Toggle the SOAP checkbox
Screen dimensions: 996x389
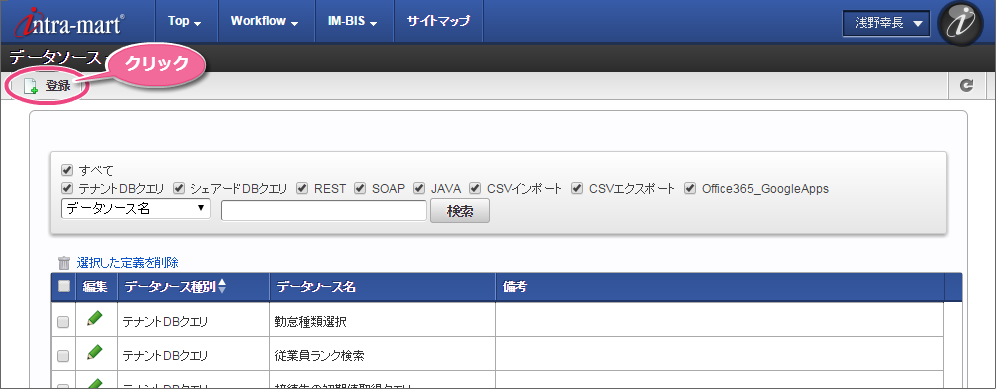(360, 188)
